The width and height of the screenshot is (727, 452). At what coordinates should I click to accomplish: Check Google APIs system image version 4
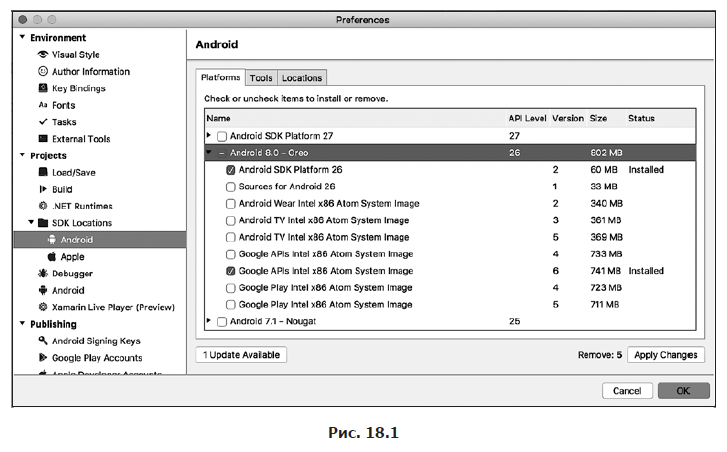pos(230,254)
